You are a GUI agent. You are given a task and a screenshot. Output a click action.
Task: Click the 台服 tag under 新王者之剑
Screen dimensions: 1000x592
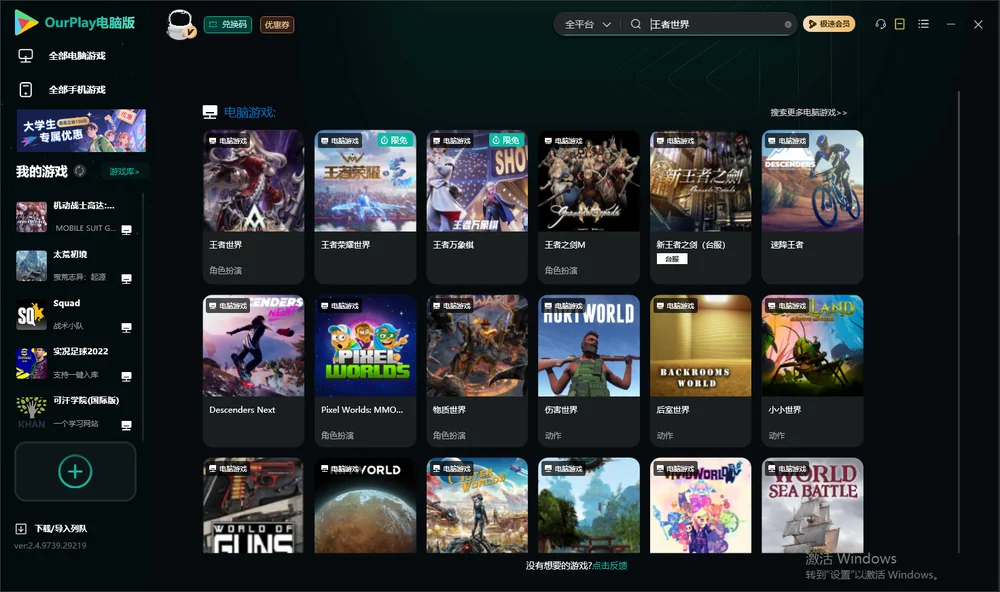point(672,259)
